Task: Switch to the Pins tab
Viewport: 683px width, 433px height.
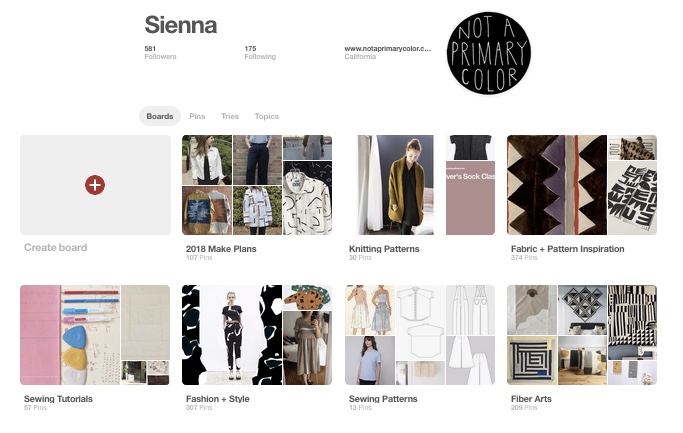Action: tap(197, 116)
